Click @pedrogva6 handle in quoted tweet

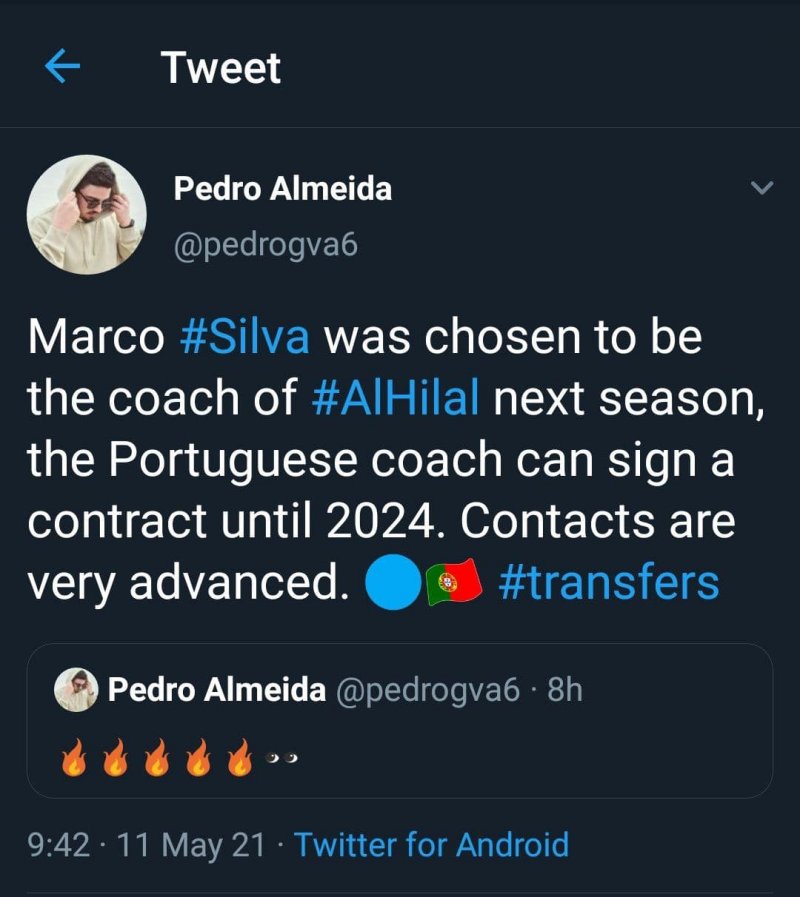[428, 690]
